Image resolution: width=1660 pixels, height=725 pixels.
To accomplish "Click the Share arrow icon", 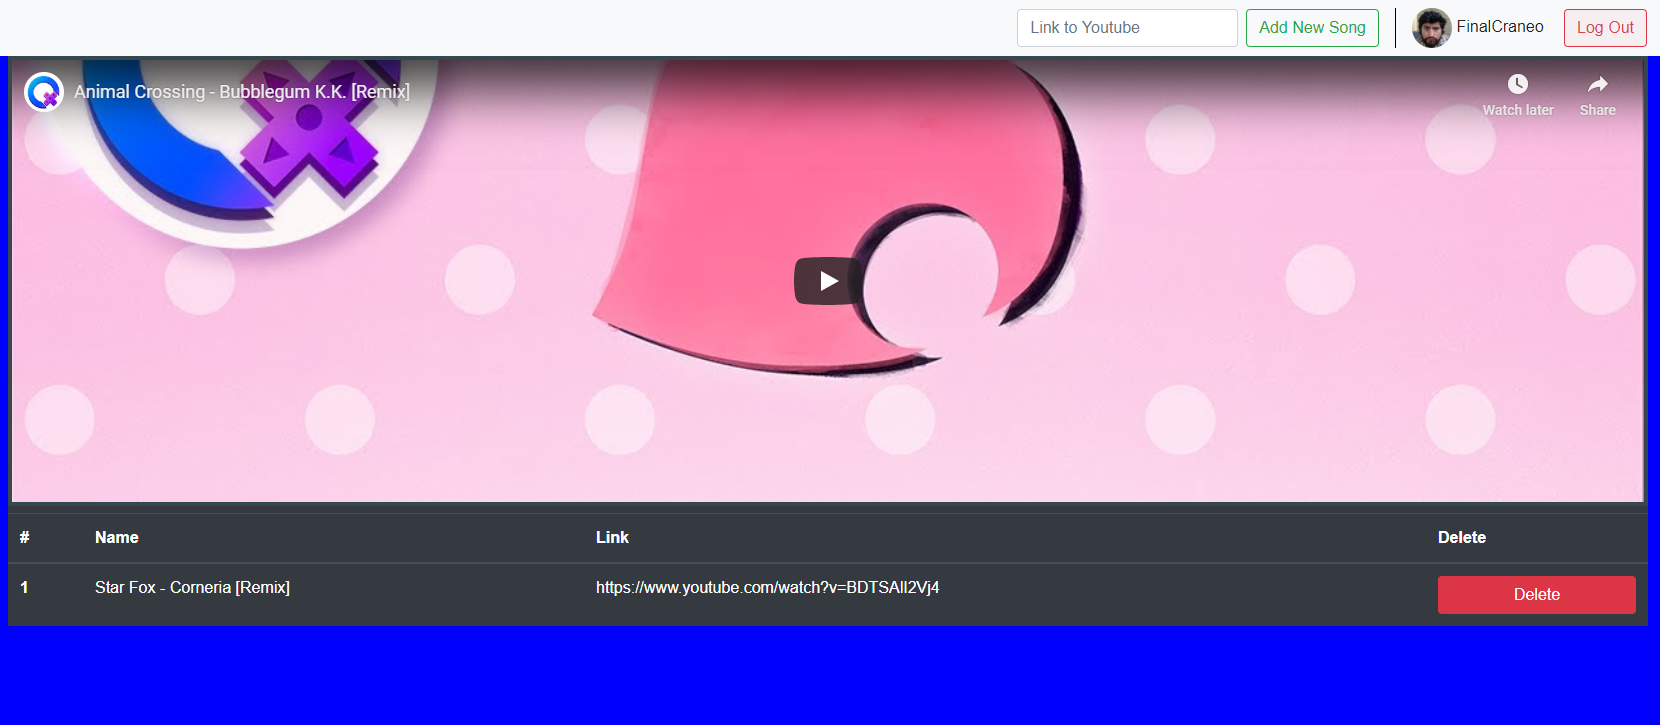I will tap(1598, 84).
